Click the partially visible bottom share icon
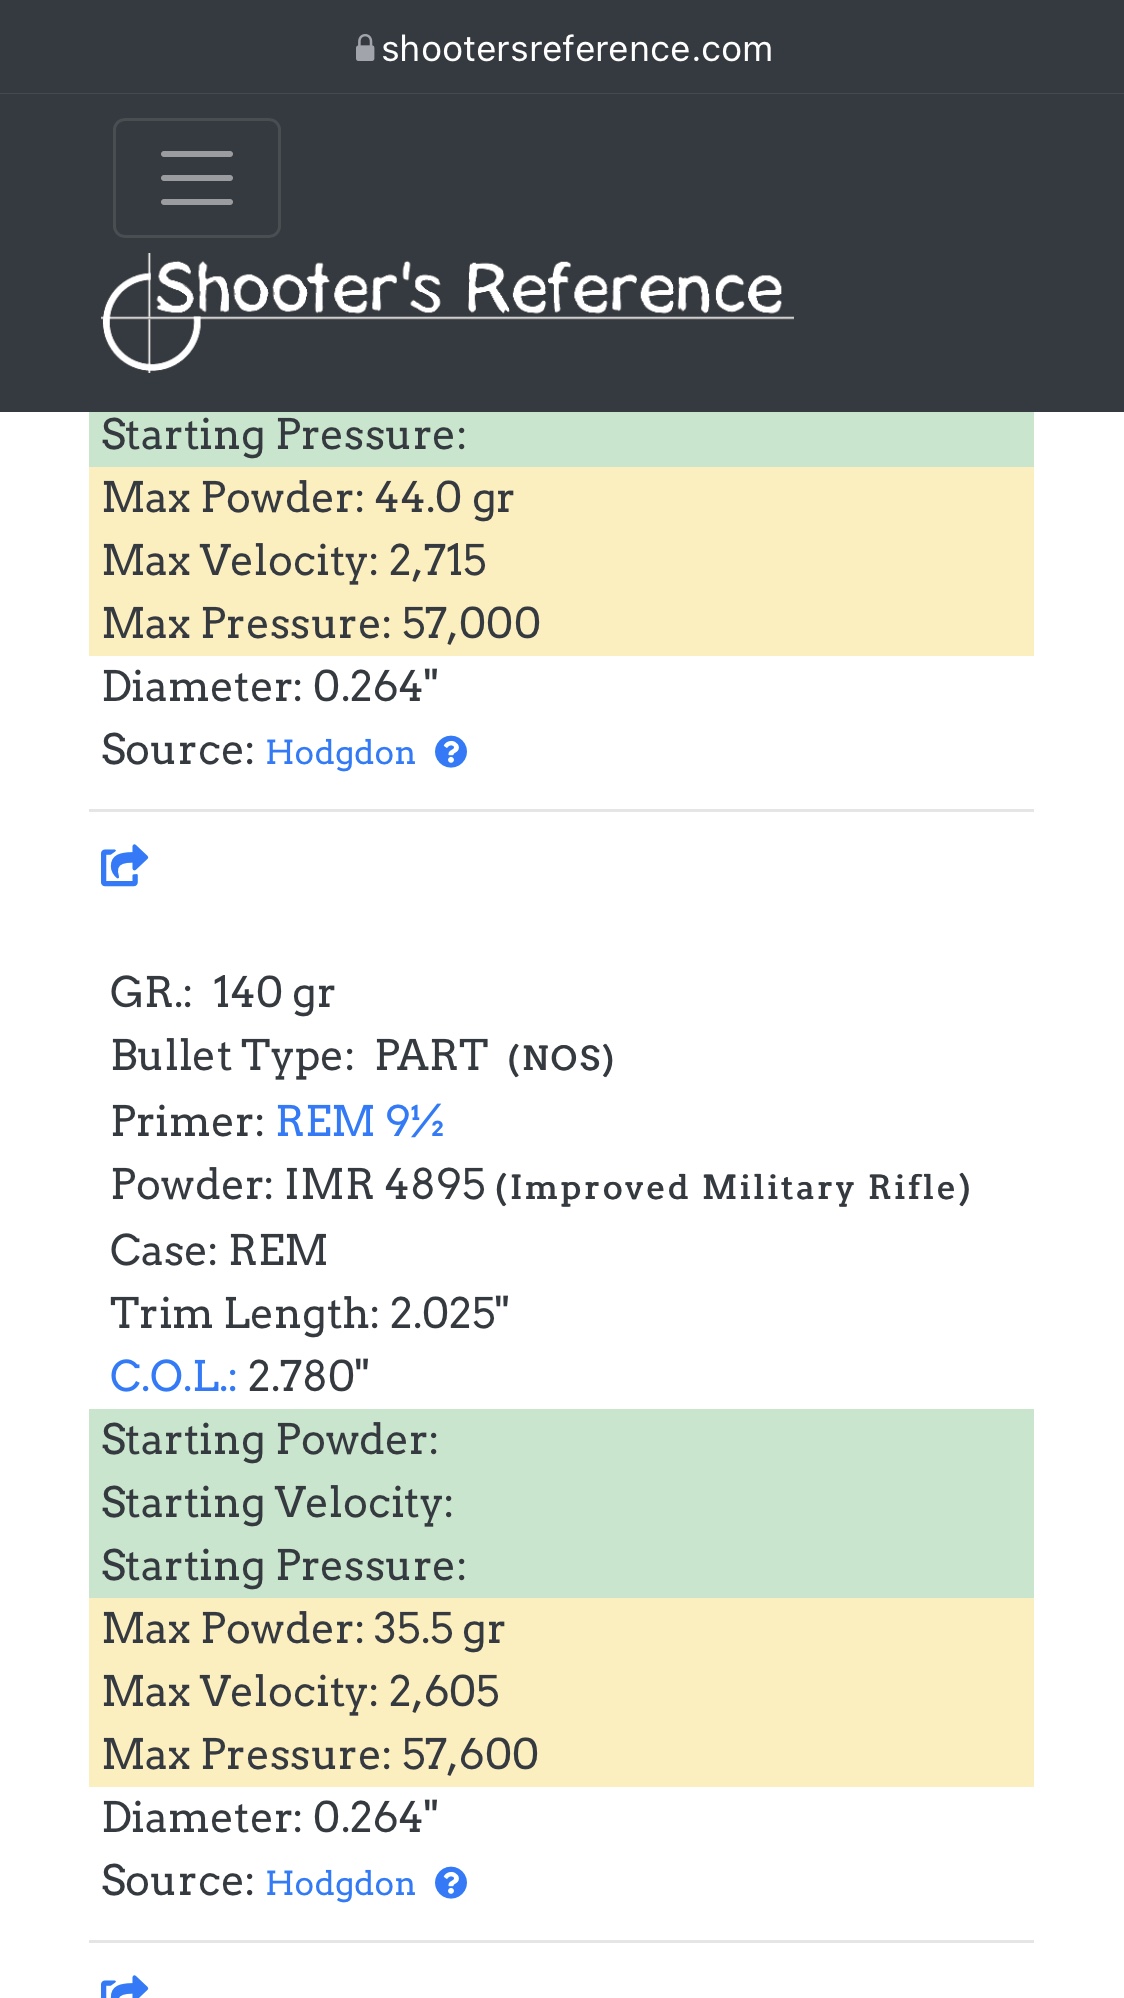 point(124,1988)
